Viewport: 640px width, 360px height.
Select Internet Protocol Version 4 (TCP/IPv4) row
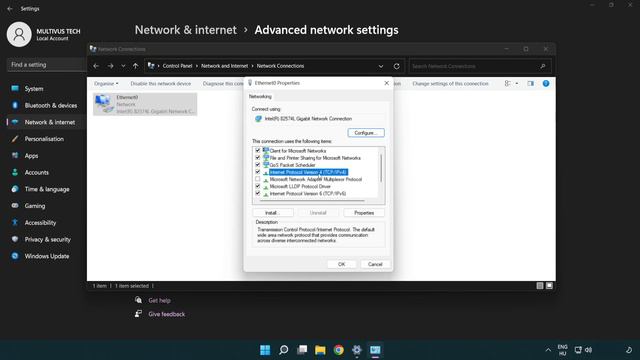point(308,172)
